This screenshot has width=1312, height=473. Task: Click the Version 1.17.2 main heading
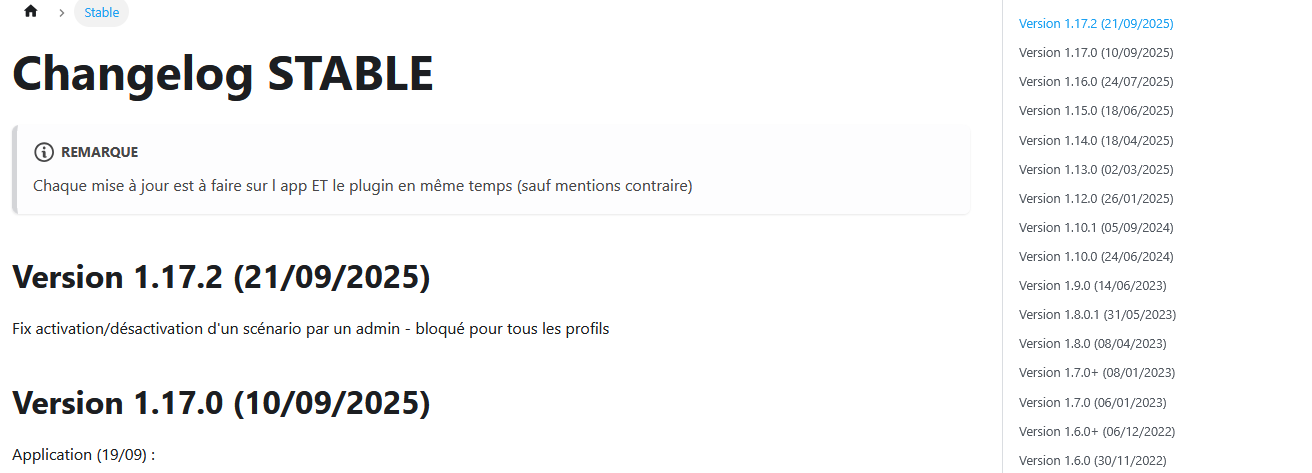pos(221,277)
